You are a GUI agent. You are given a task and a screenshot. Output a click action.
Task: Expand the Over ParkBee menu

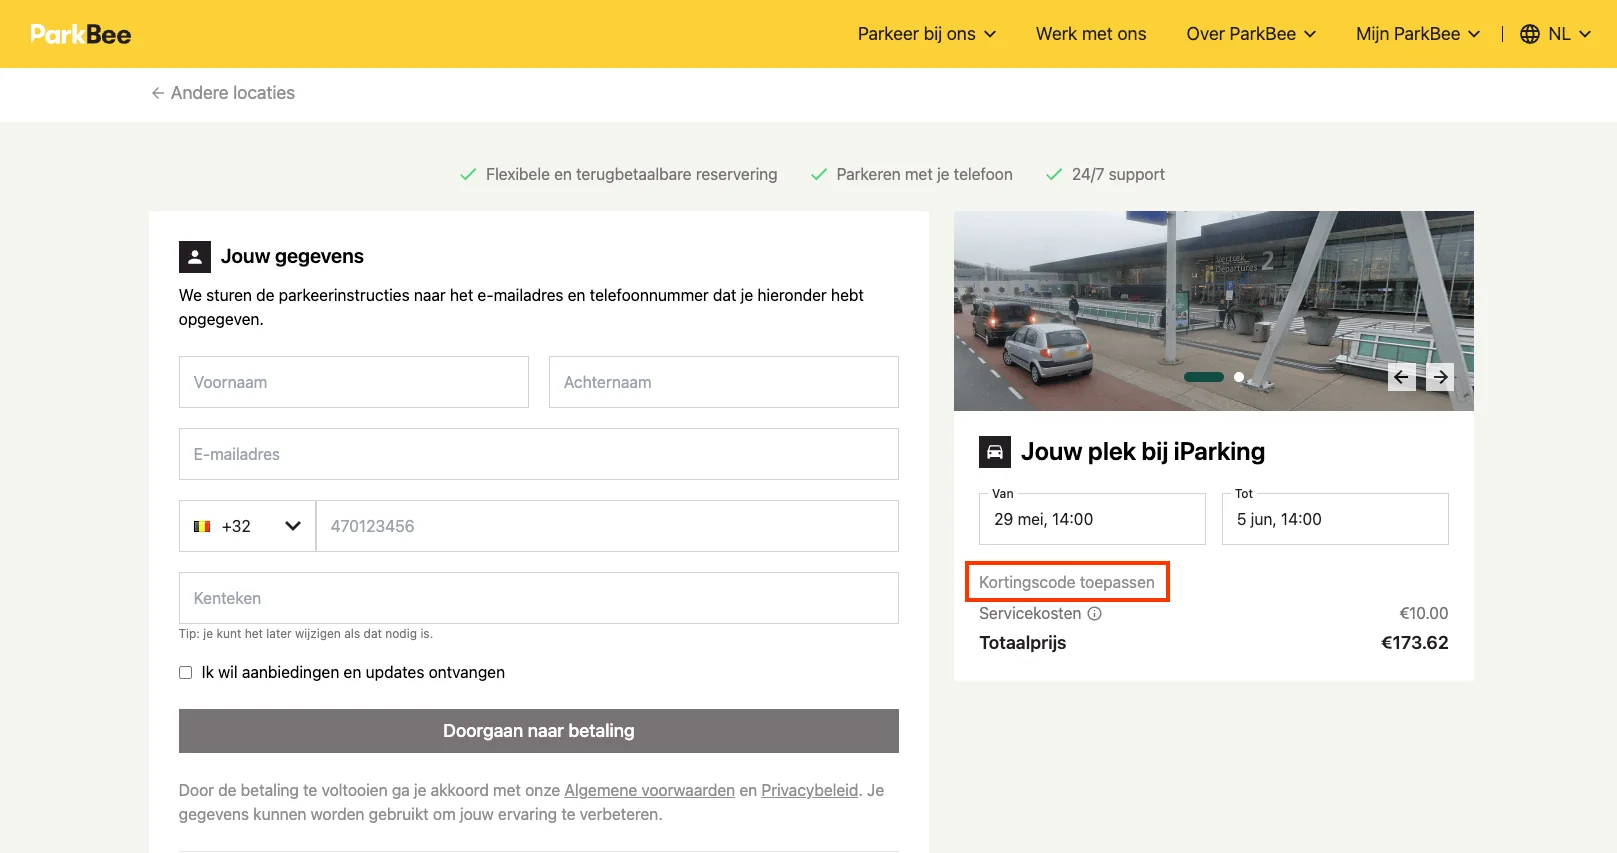pyautogui.click(x=1251, y=34)
